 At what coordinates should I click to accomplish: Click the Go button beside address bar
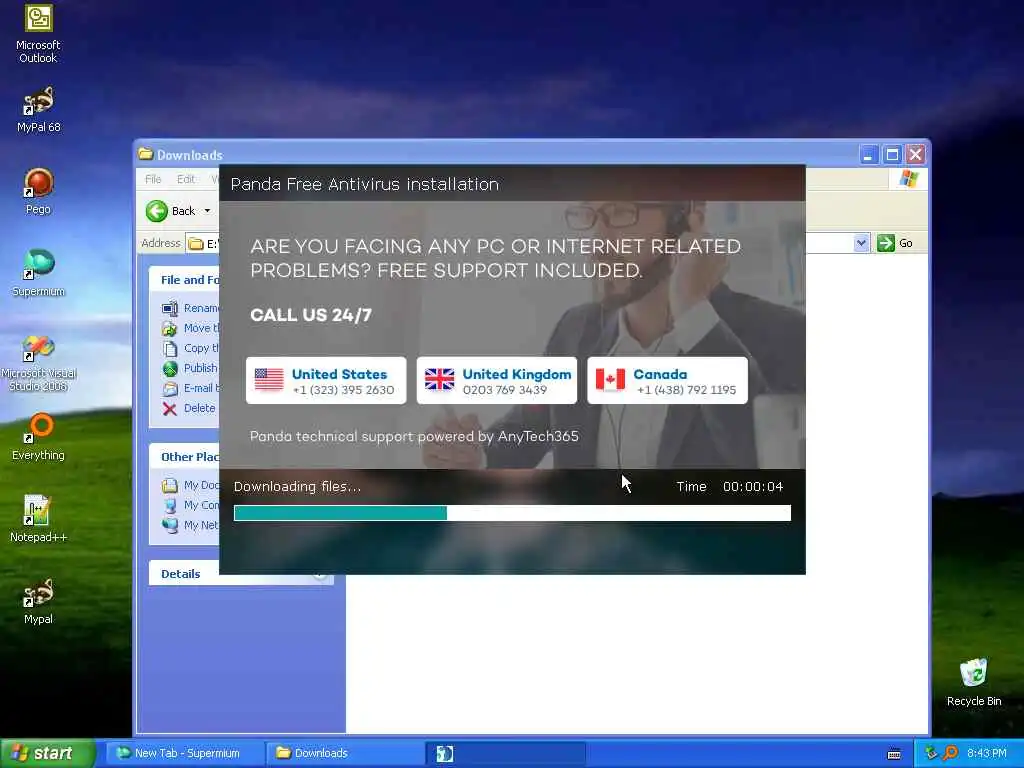[895, 243]
